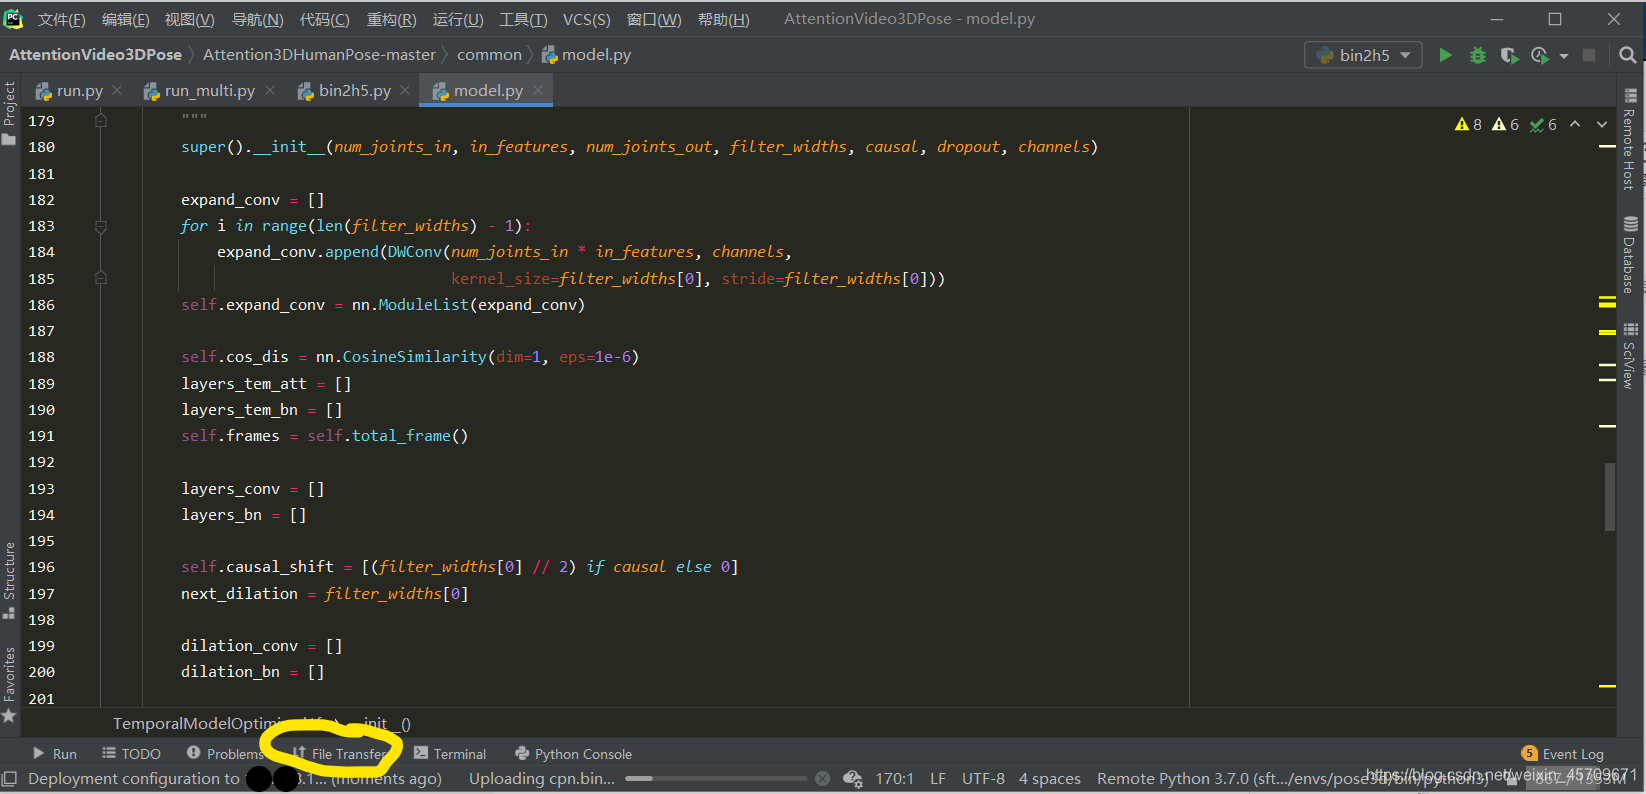Open the Remote Host tool window
The width and height of the screenshot is (1646, 794).
pyautogui.click(x=1630, y=140)
